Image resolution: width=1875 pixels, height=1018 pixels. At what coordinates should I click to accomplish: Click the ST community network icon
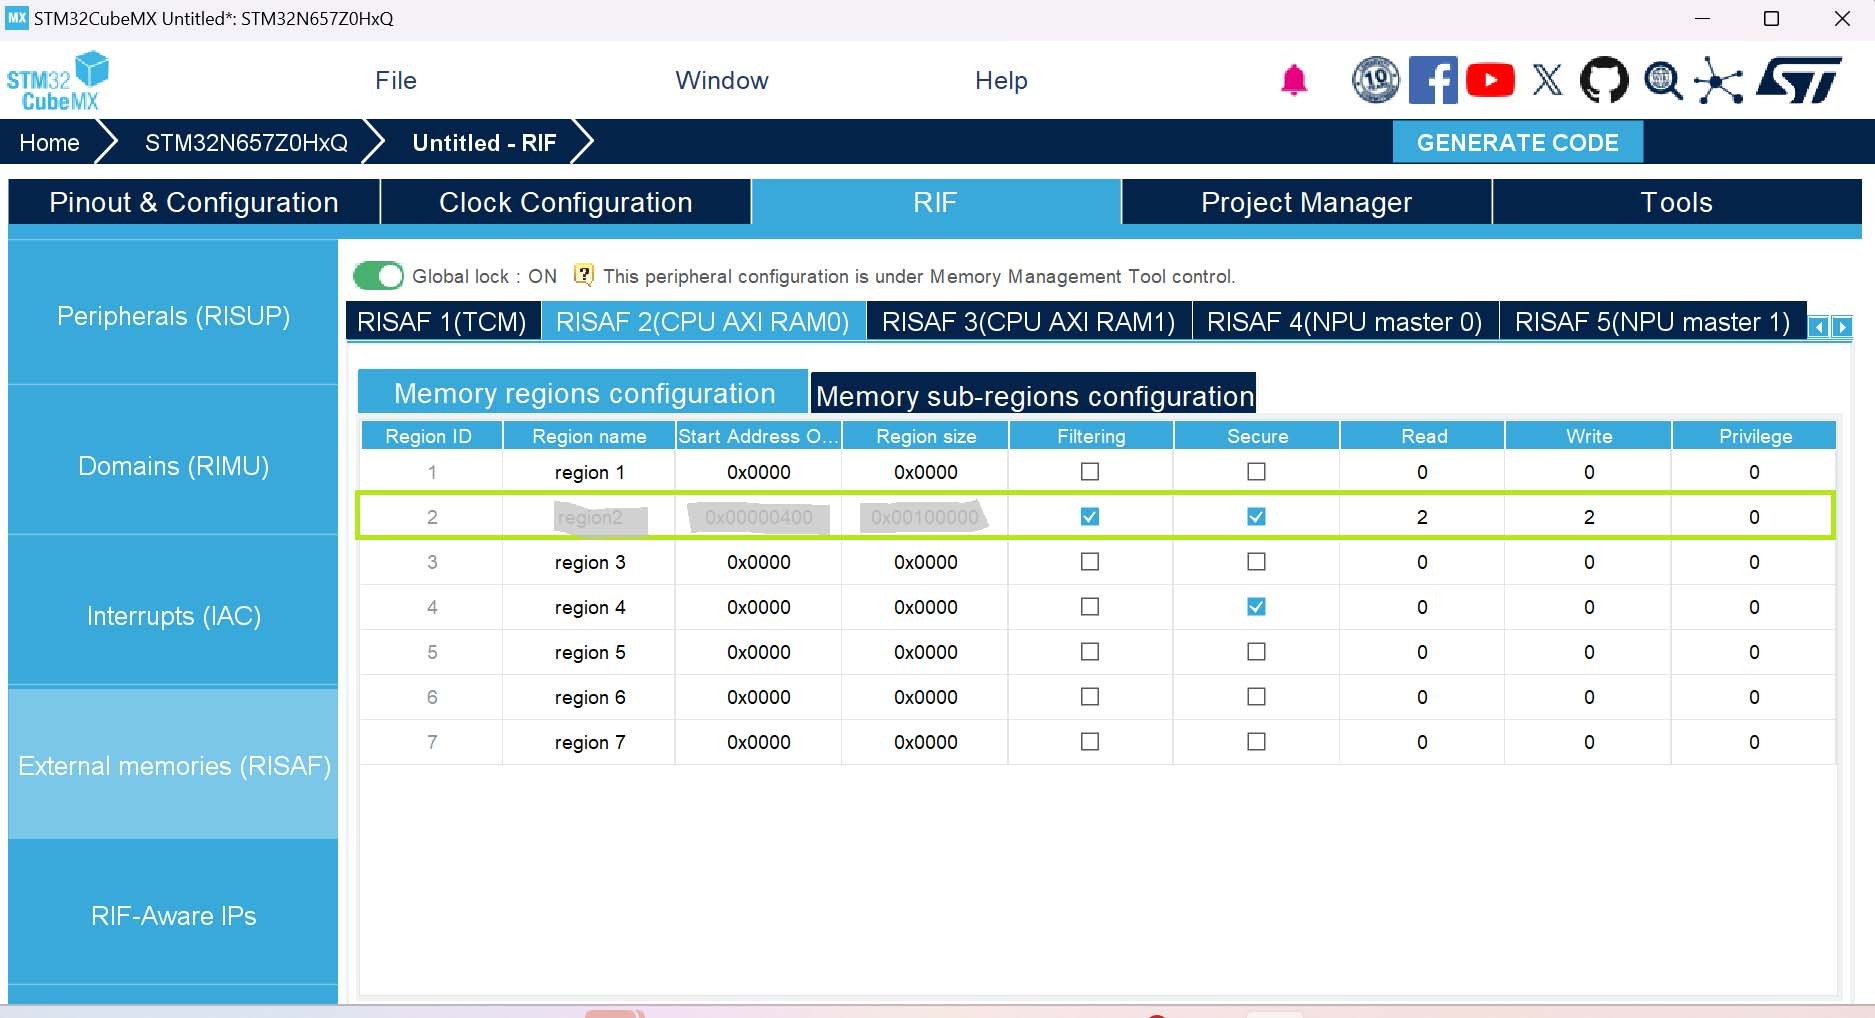[1719, 80]
